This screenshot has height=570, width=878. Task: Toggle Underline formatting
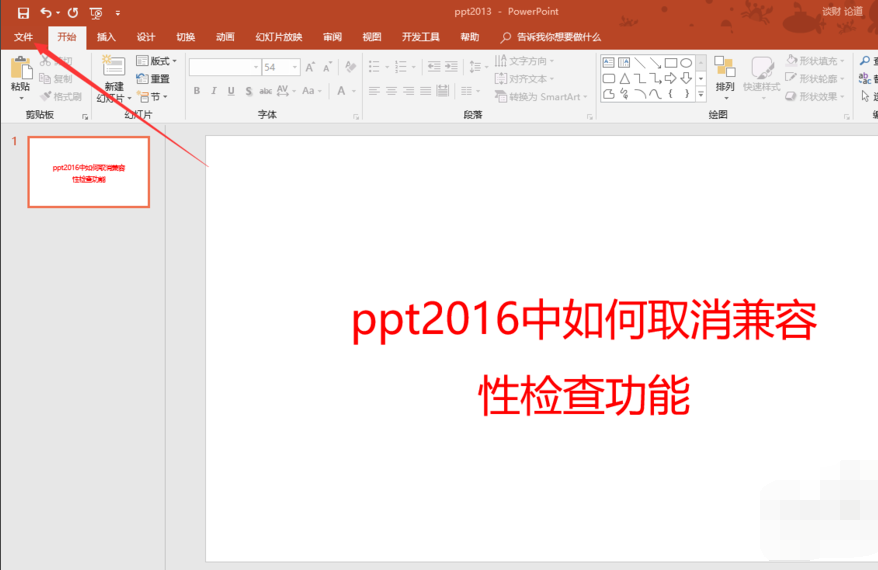pyautogui.click(x=231, y=91)
